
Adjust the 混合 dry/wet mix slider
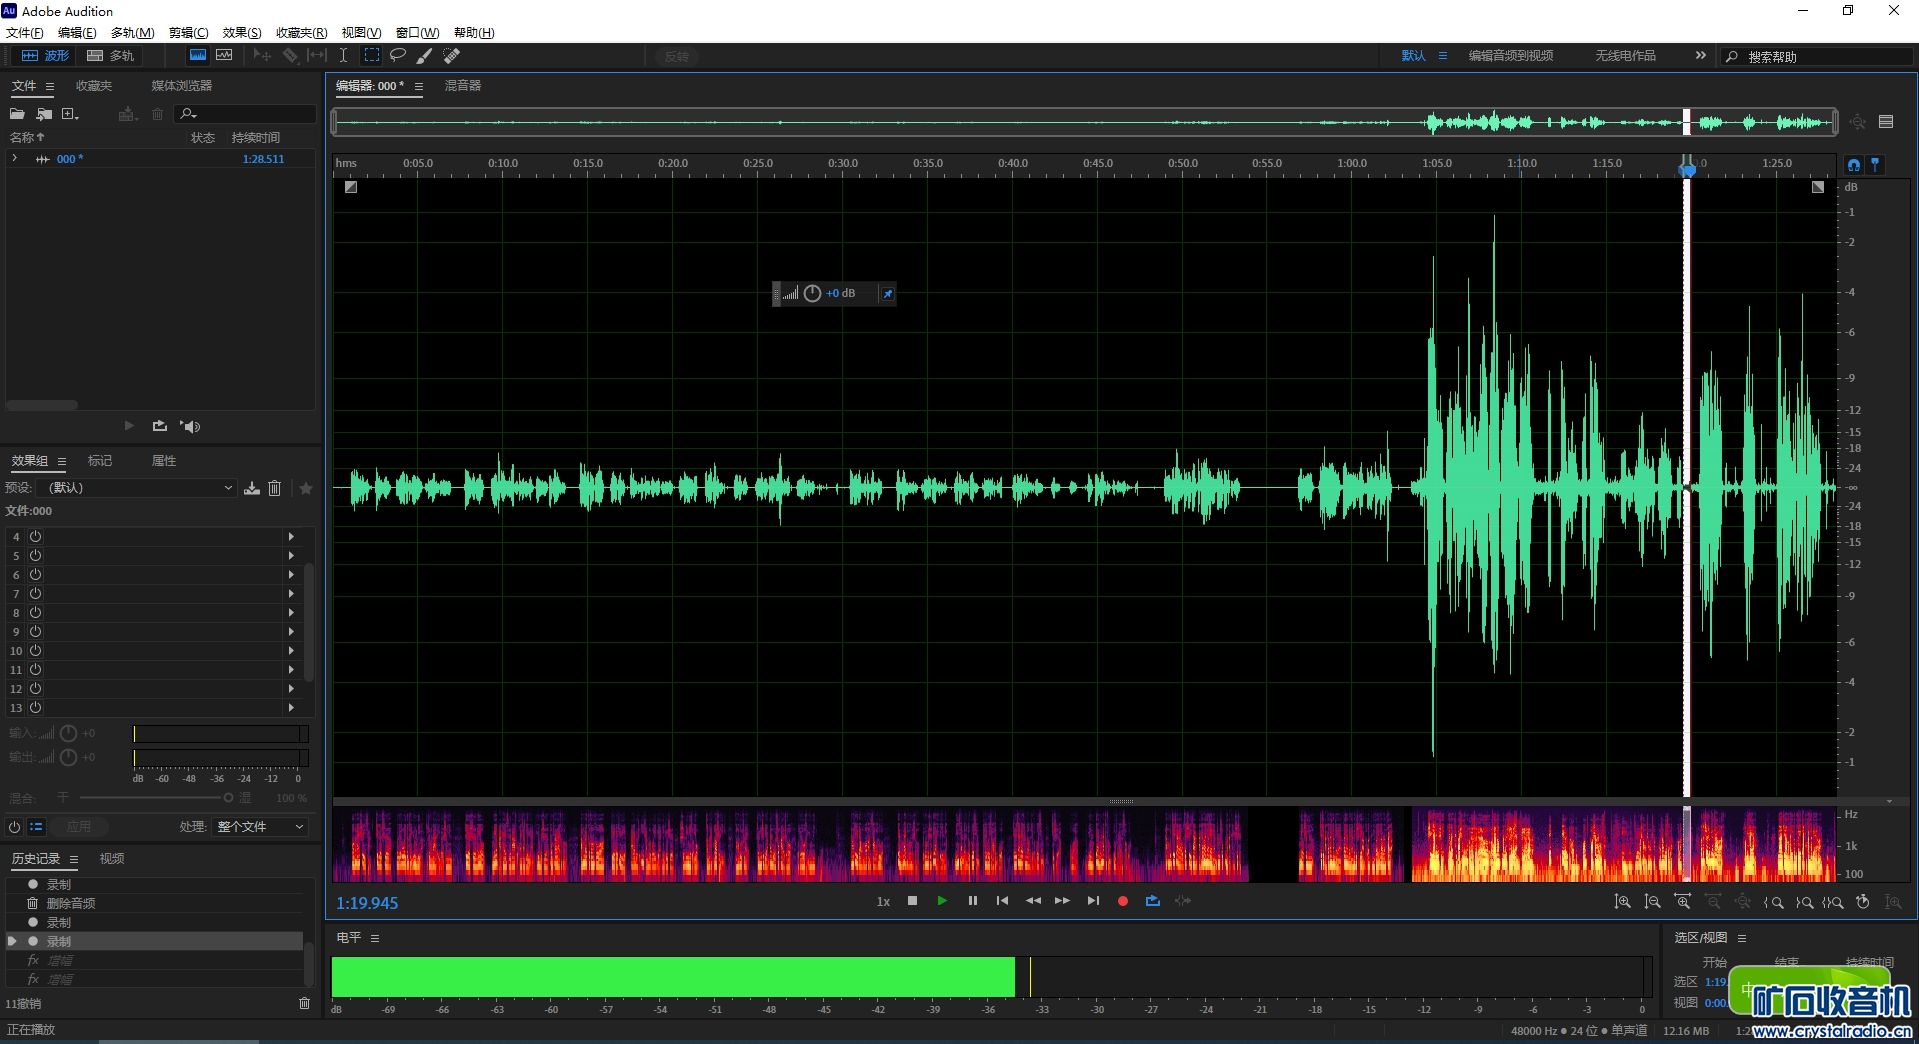(x=228, y=798)
